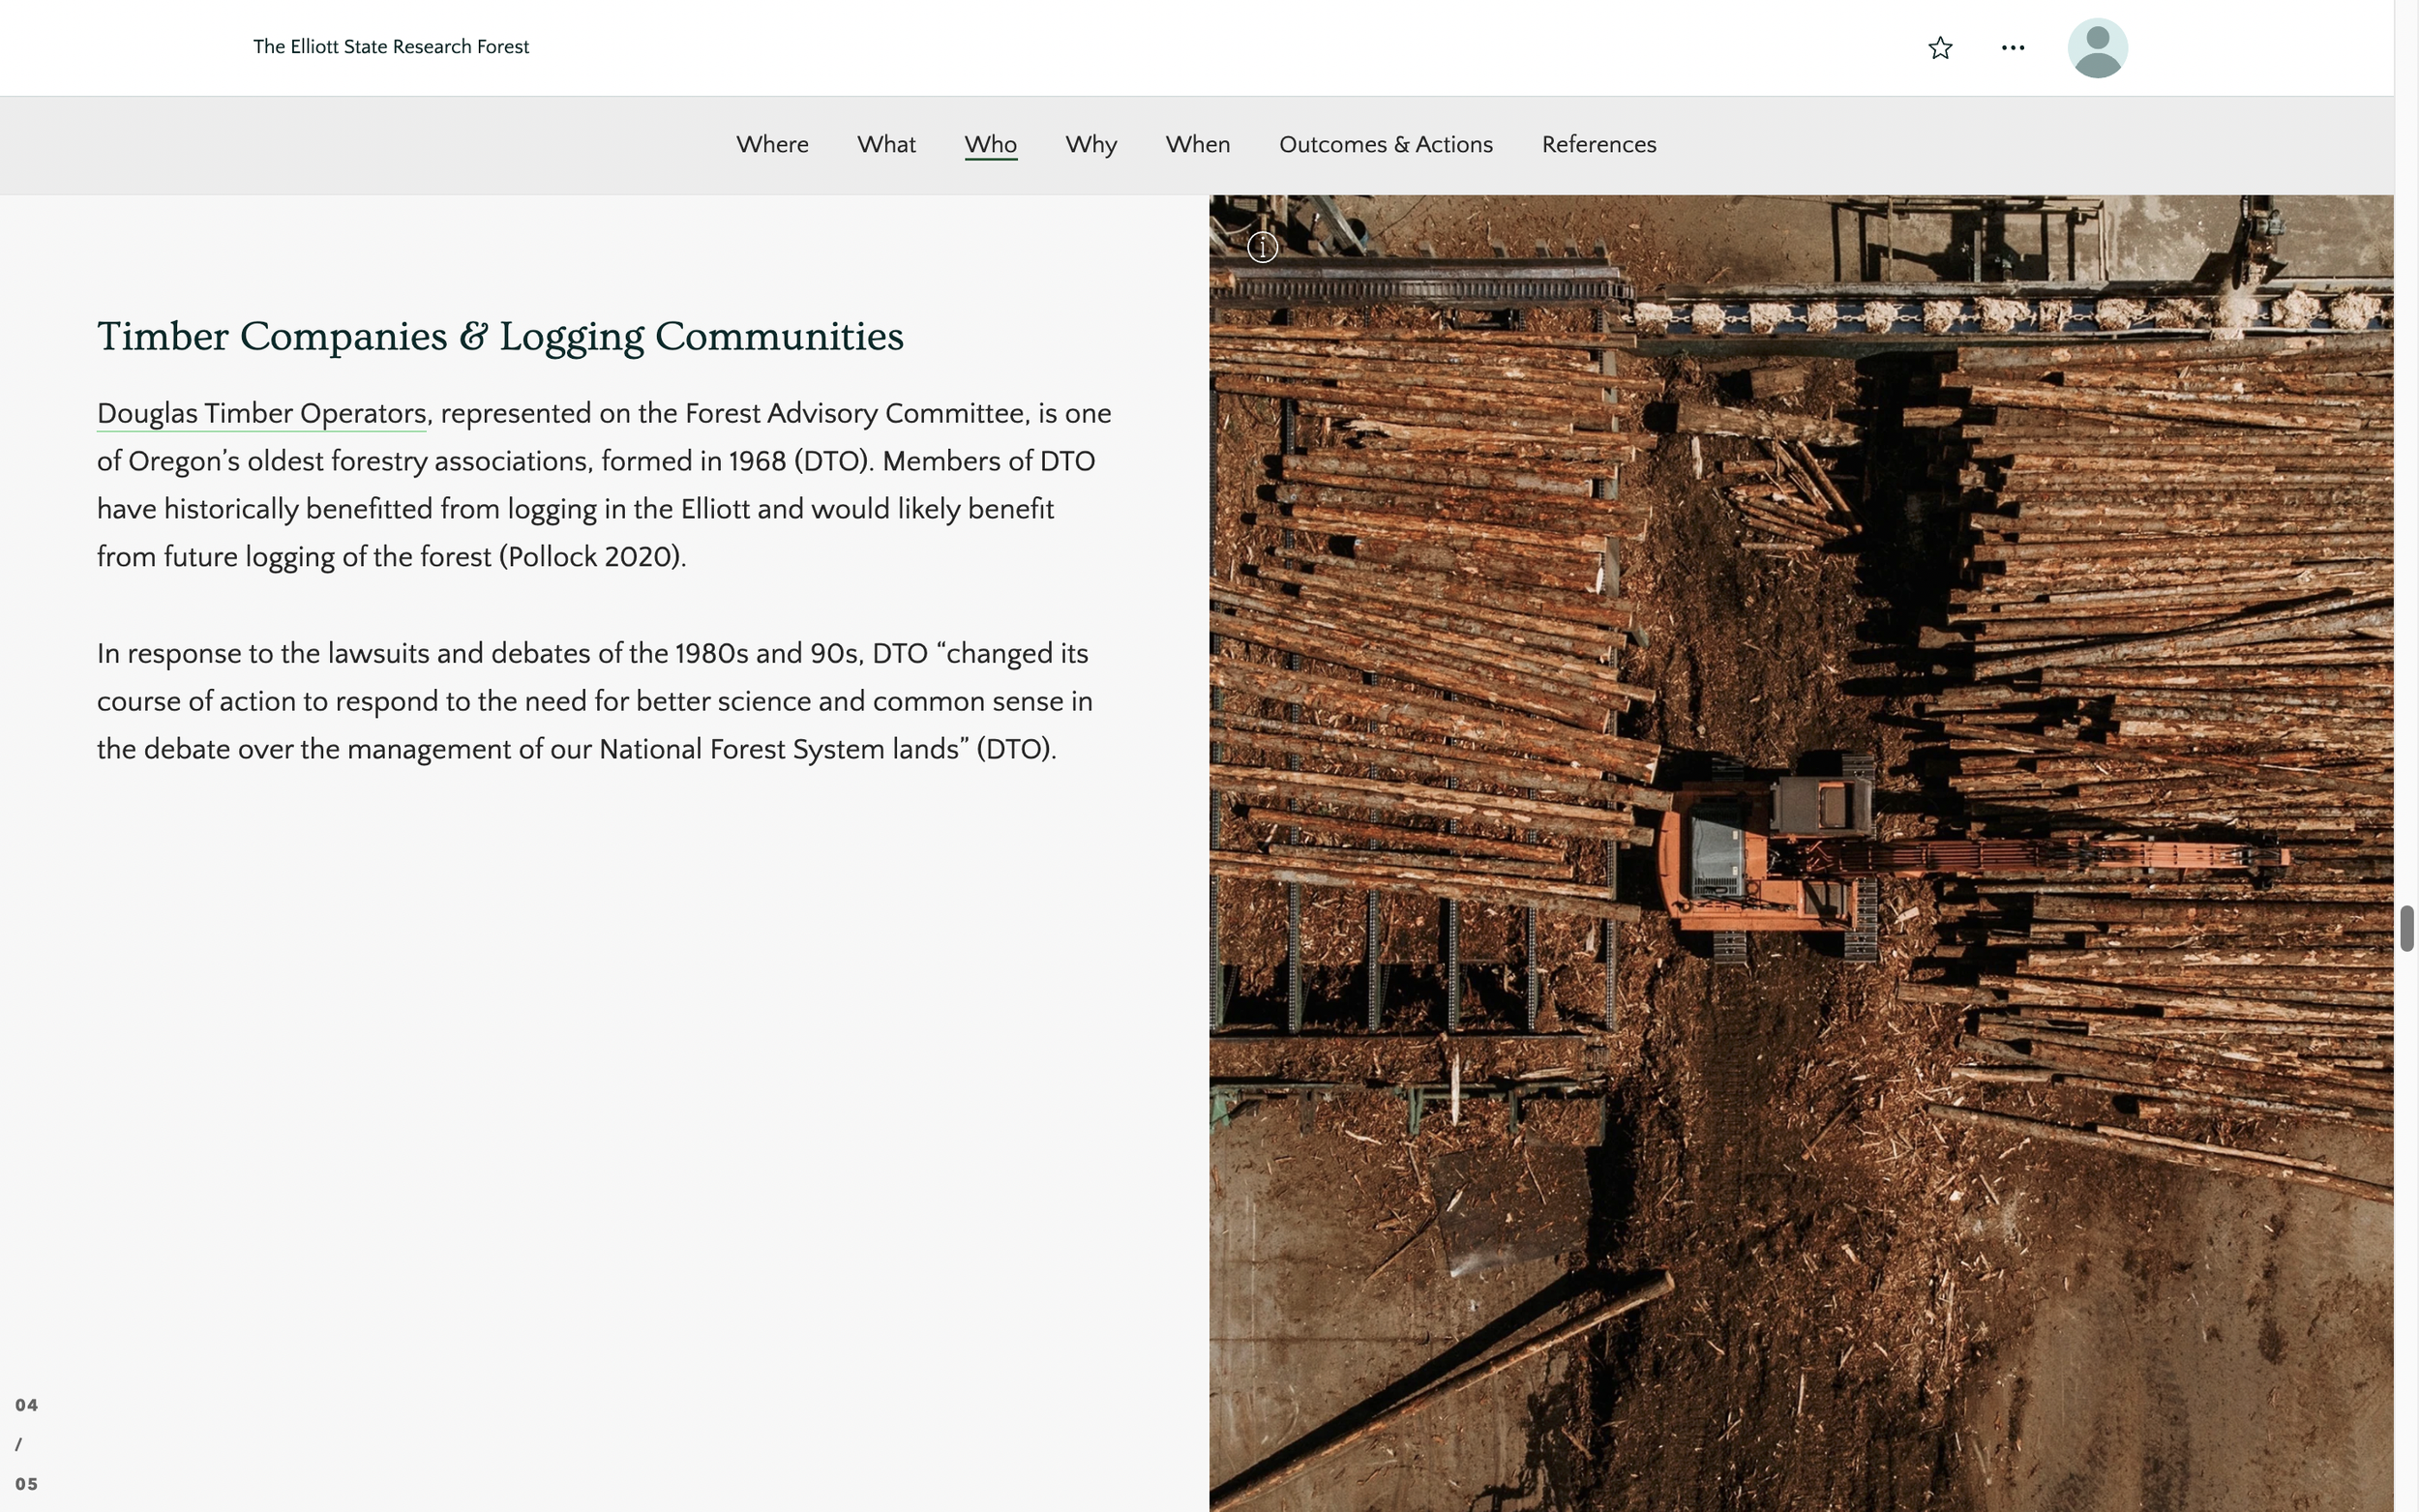The height and width of the screenshot is (1512, 2419).
Task: Click the 04 slide counter number
Action: [27, 1405]
